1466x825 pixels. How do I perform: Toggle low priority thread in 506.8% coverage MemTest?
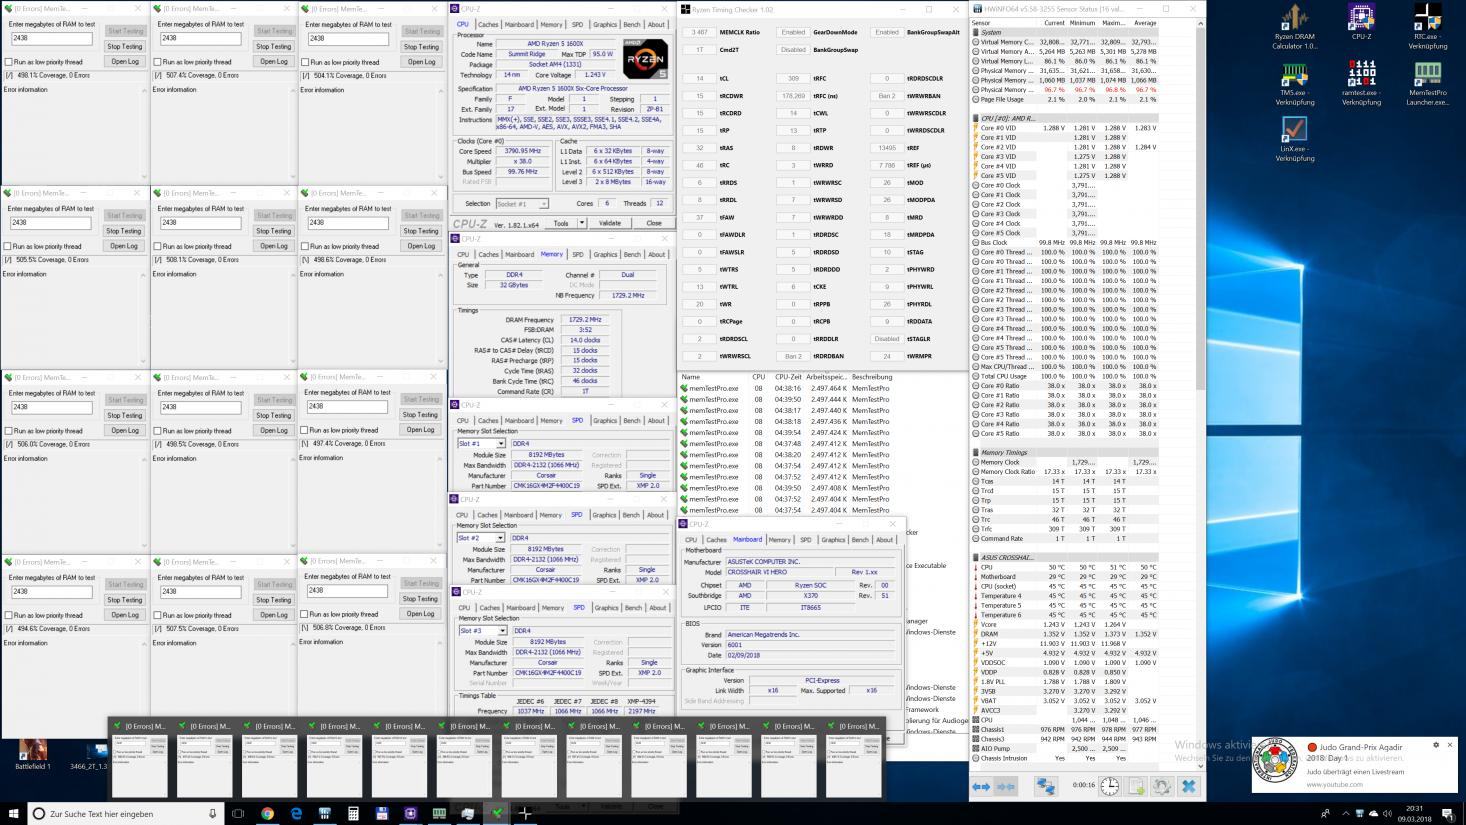point(305,614)
